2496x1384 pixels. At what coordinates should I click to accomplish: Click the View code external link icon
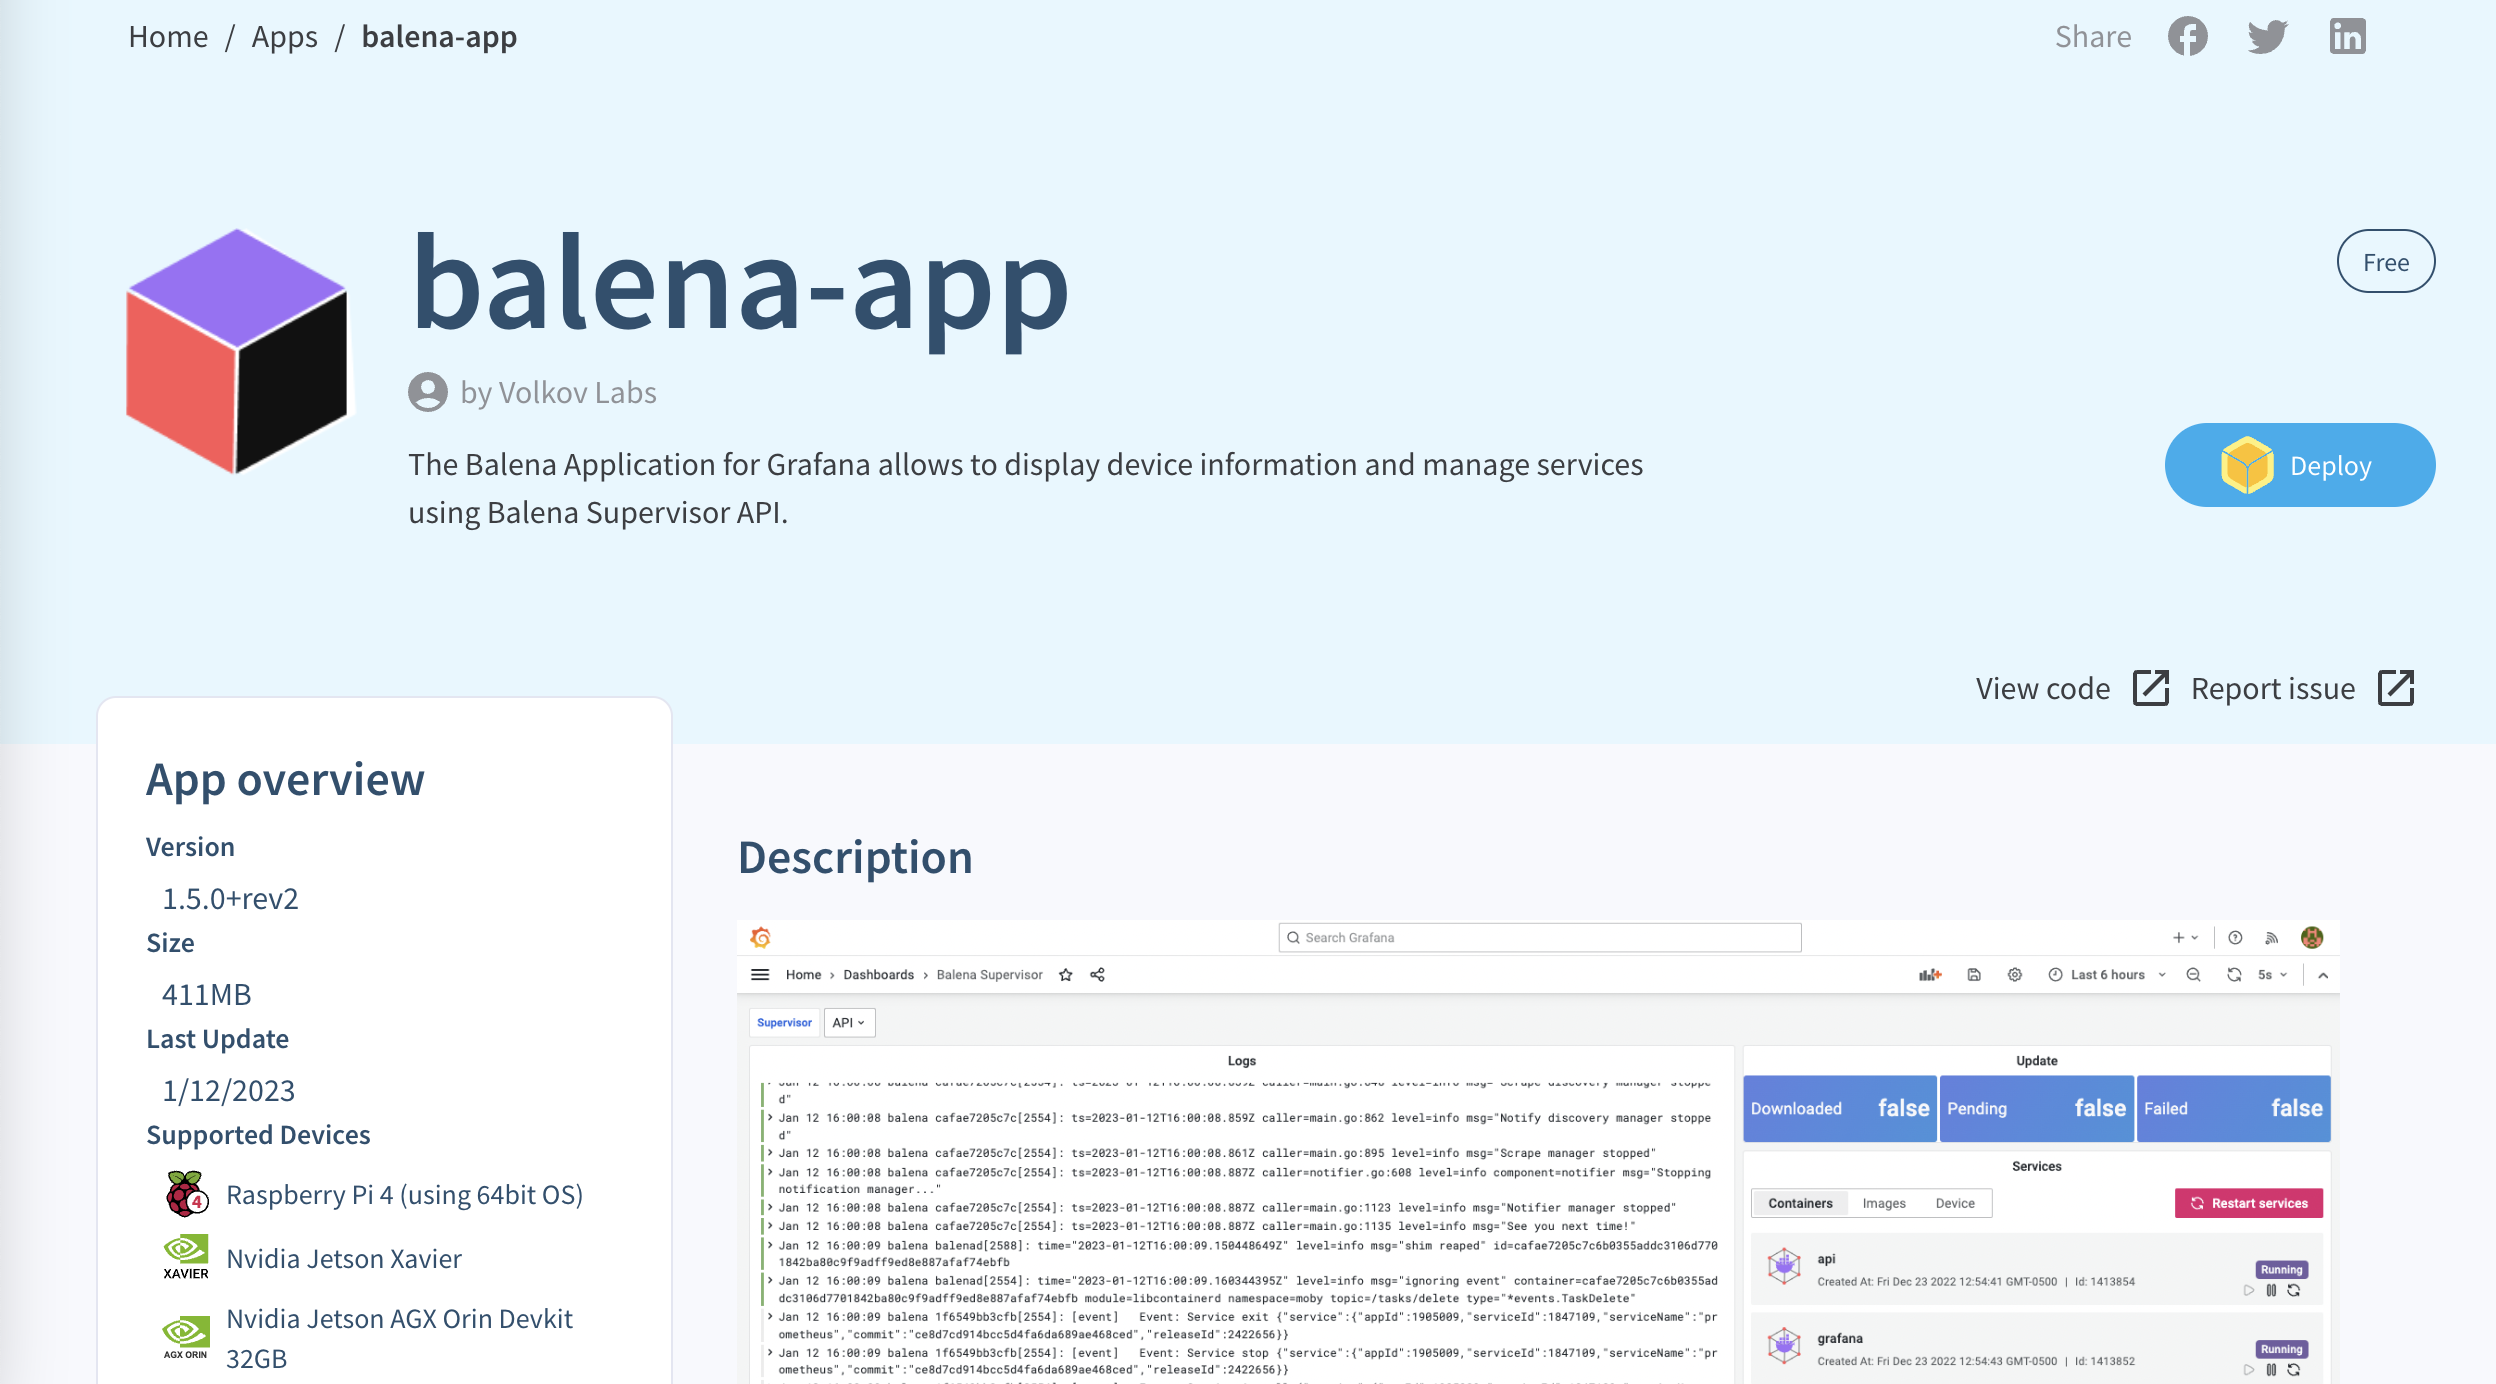(2150, 689)
